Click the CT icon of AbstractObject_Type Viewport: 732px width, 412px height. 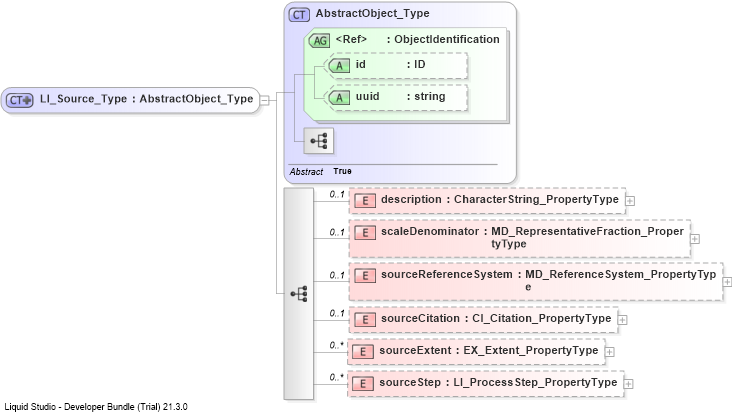(299, 14)
